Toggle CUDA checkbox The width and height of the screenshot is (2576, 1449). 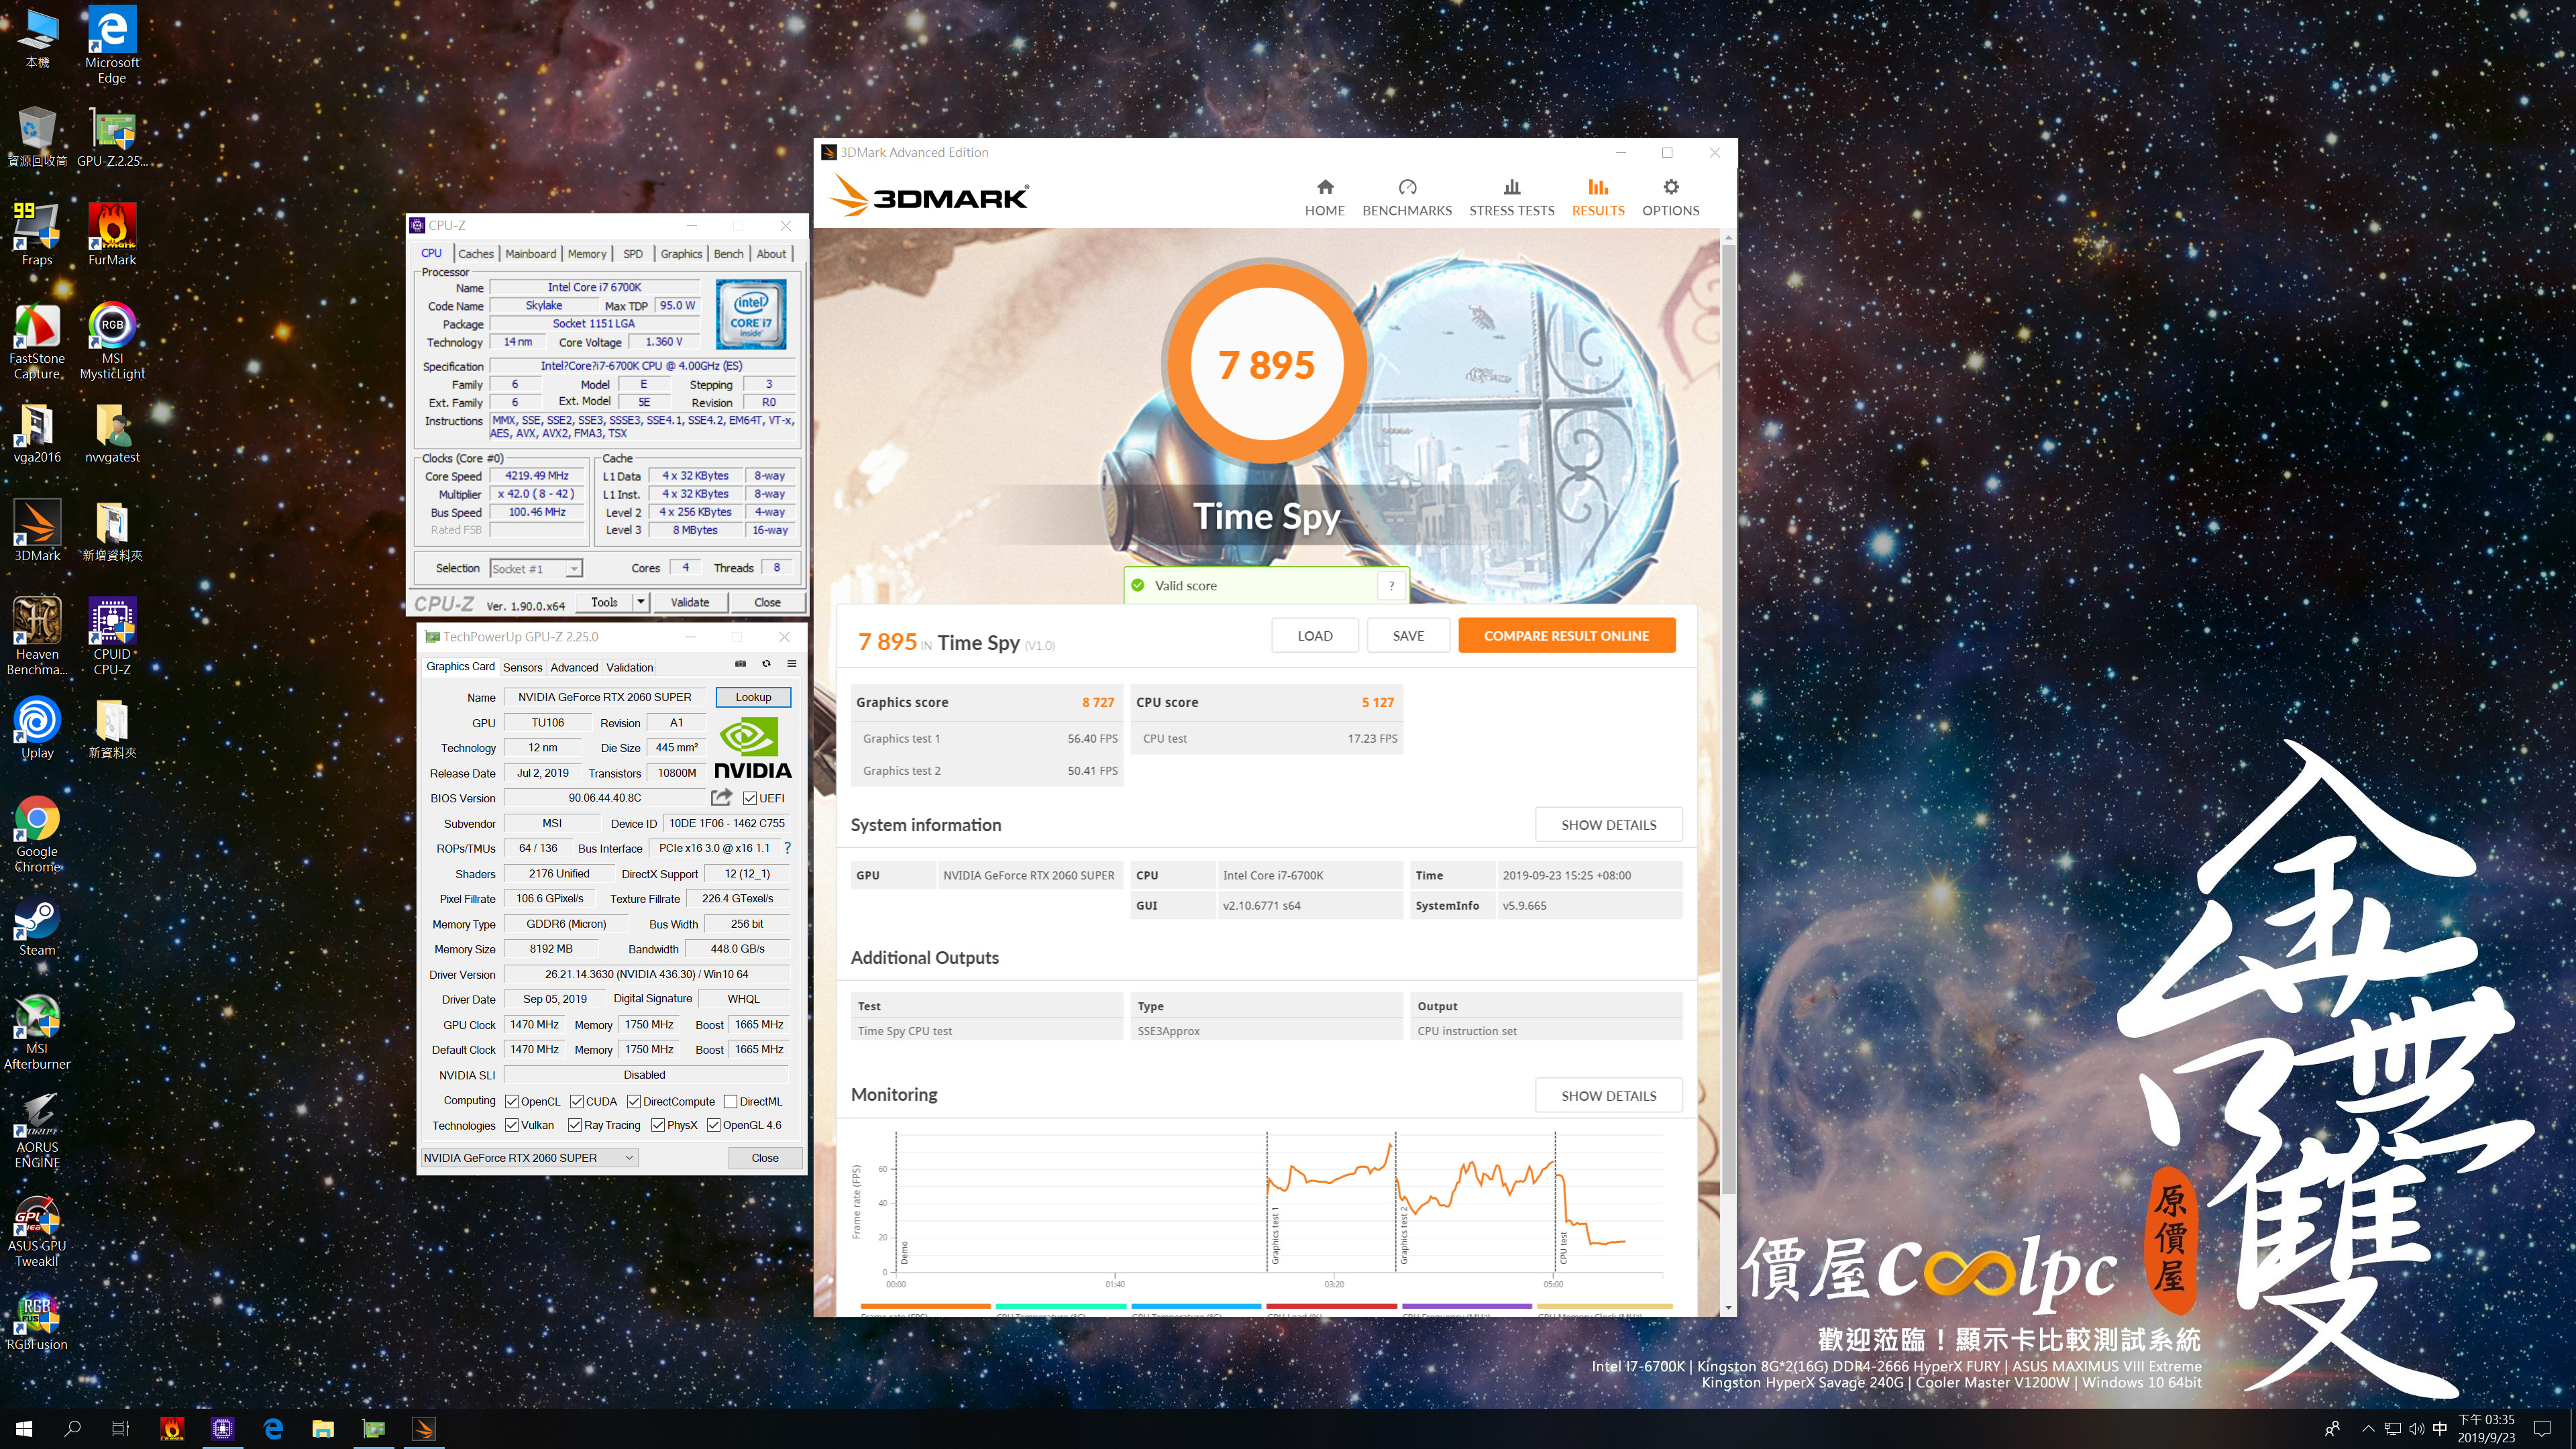click(x=577, y=1101)
